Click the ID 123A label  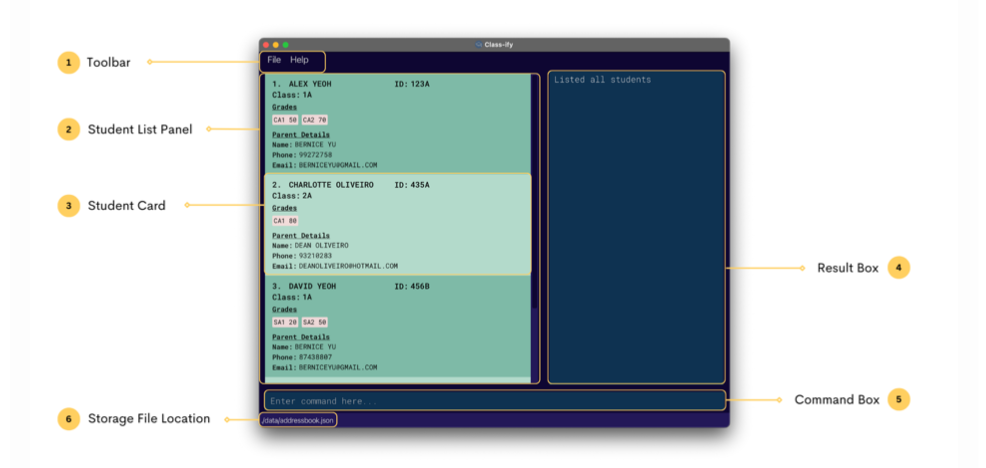coord(412,84)
